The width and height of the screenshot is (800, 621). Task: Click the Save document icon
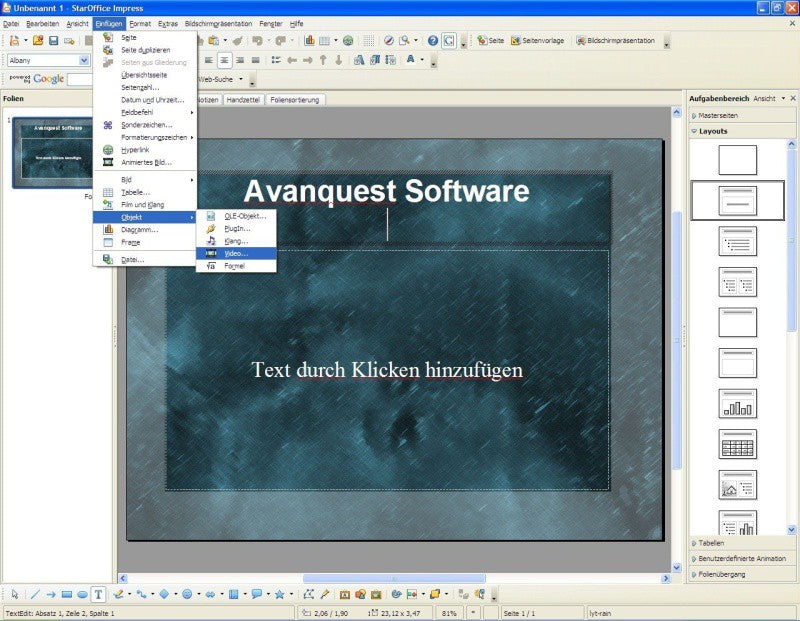(x=54, y=40)
